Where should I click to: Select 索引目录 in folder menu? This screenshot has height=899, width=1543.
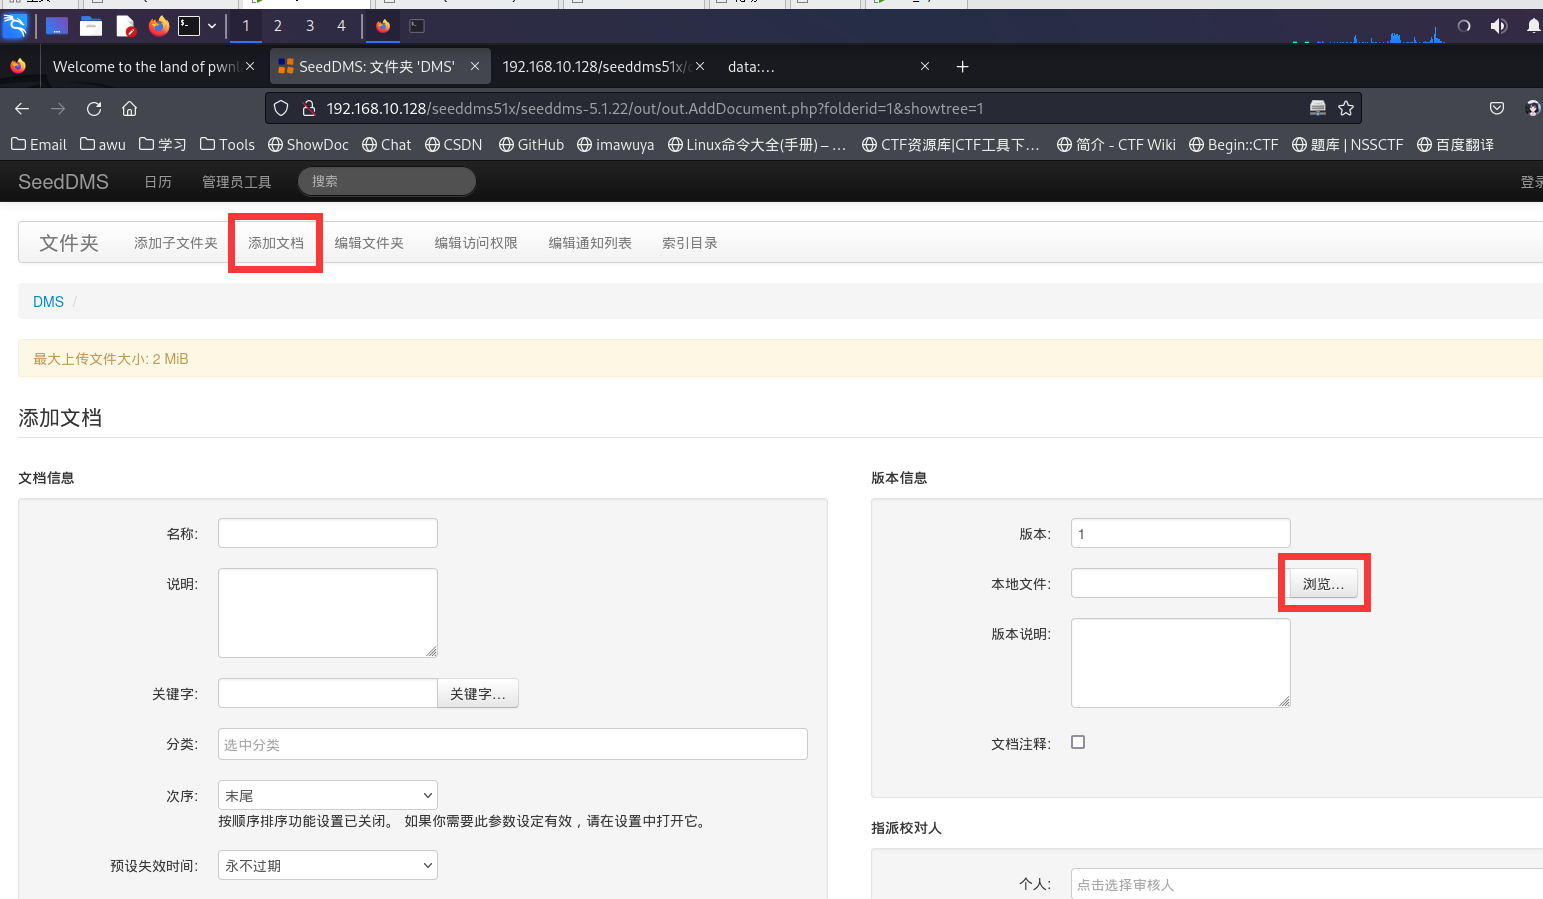pos(690,243)
